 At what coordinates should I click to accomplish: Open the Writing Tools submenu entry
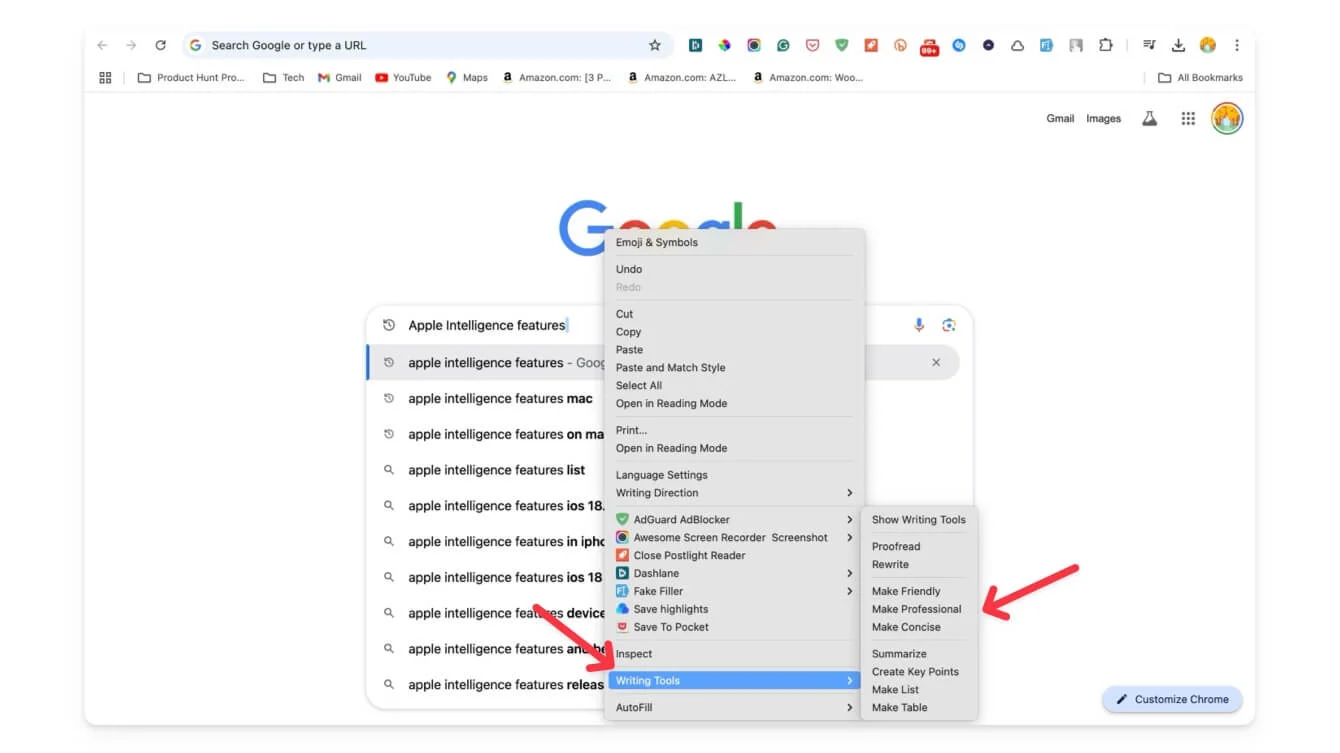tap(734, 680)
